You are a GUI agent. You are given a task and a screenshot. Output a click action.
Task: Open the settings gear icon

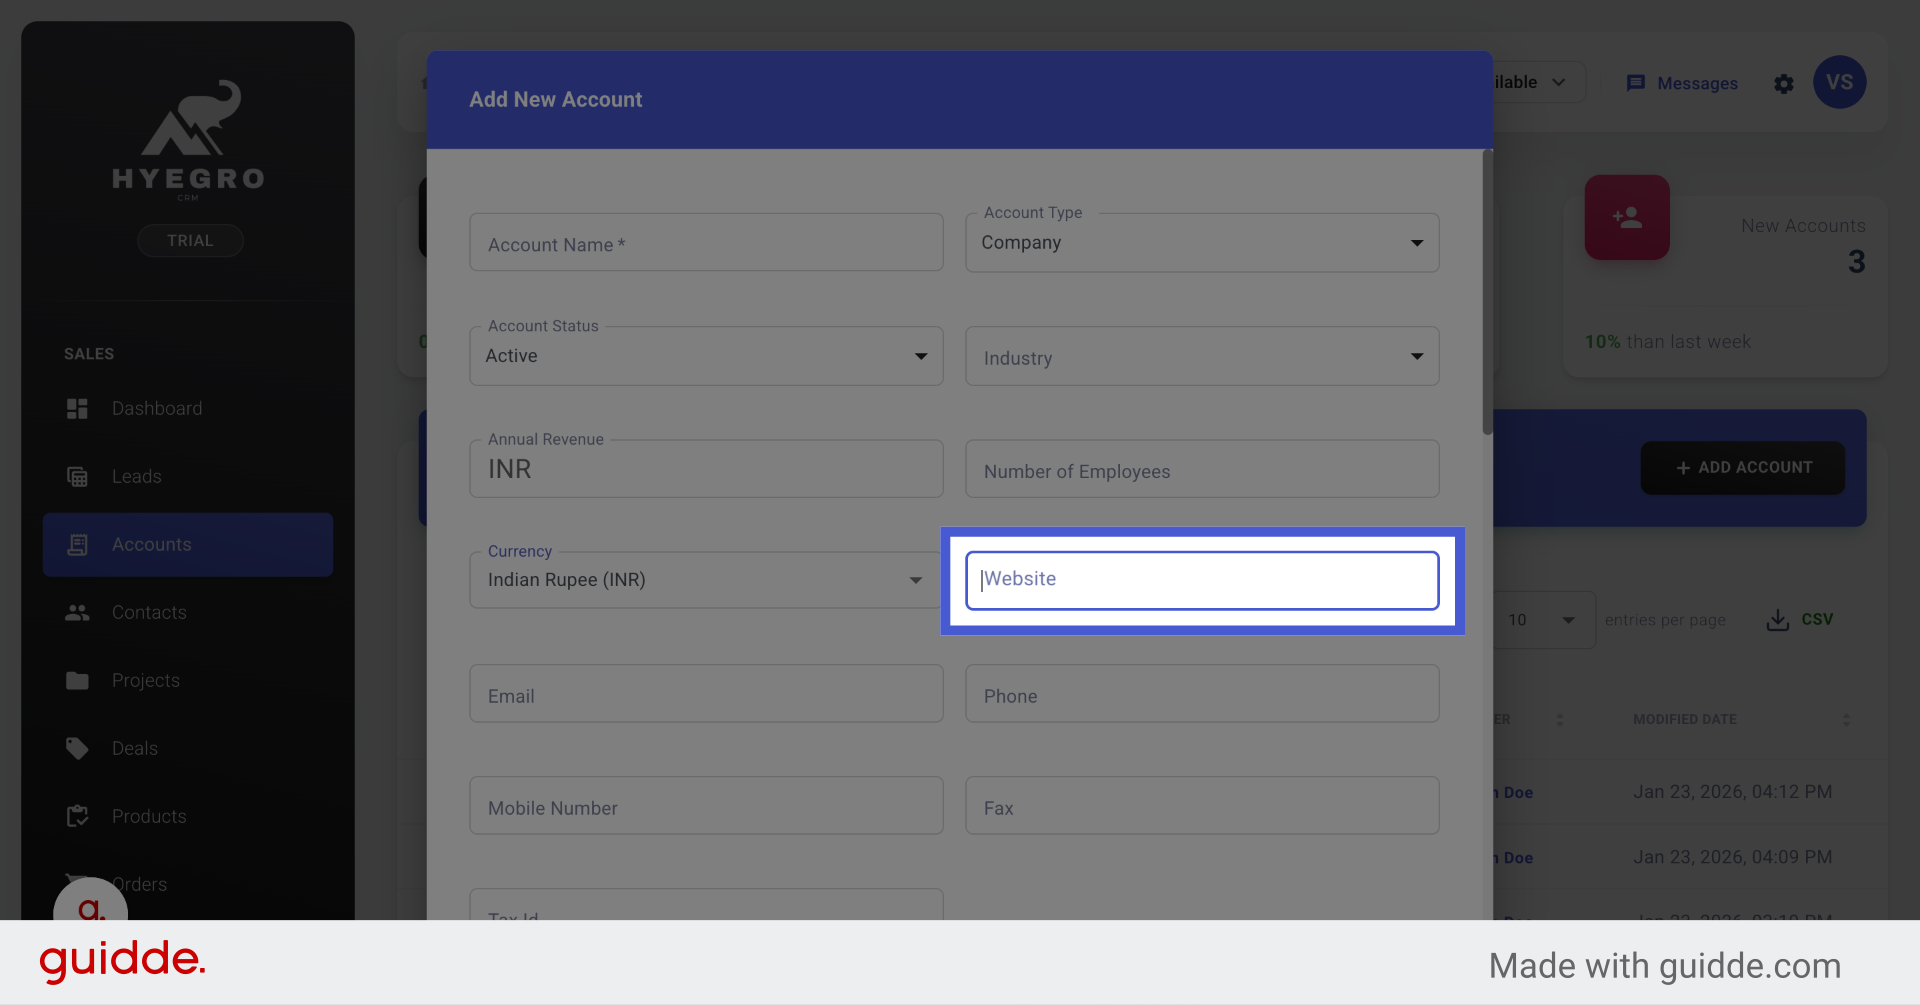[x=1784, y=84]
